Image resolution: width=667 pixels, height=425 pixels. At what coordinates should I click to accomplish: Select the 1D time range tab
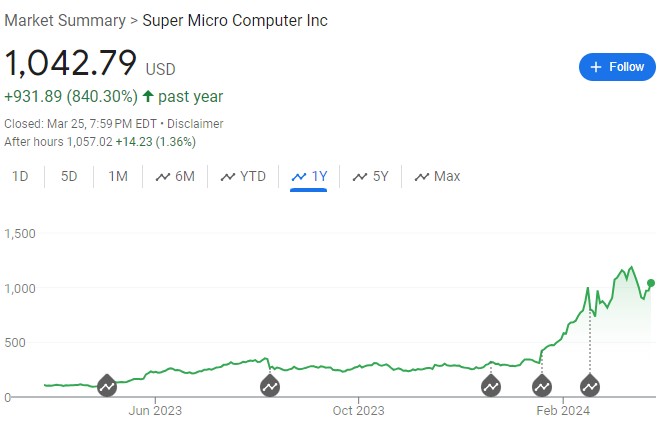[20, 176]
